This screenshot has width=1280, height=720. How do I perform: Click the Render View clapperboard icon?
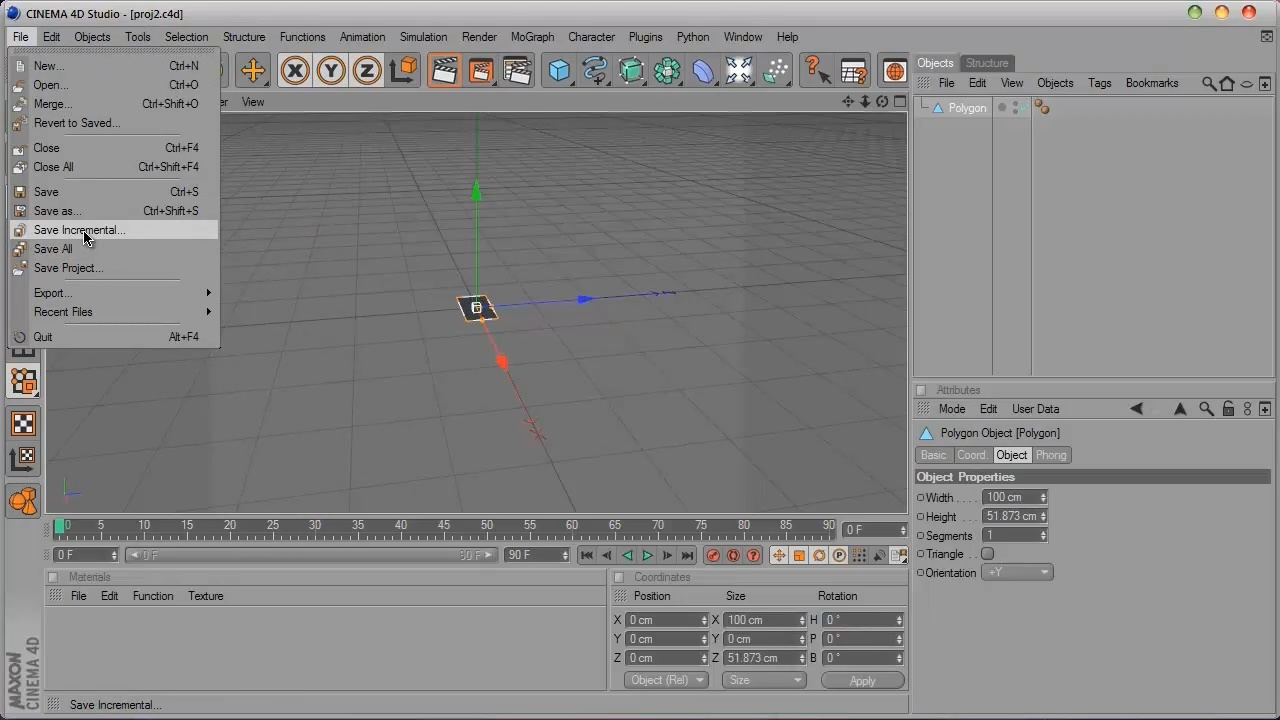[444, 70]
